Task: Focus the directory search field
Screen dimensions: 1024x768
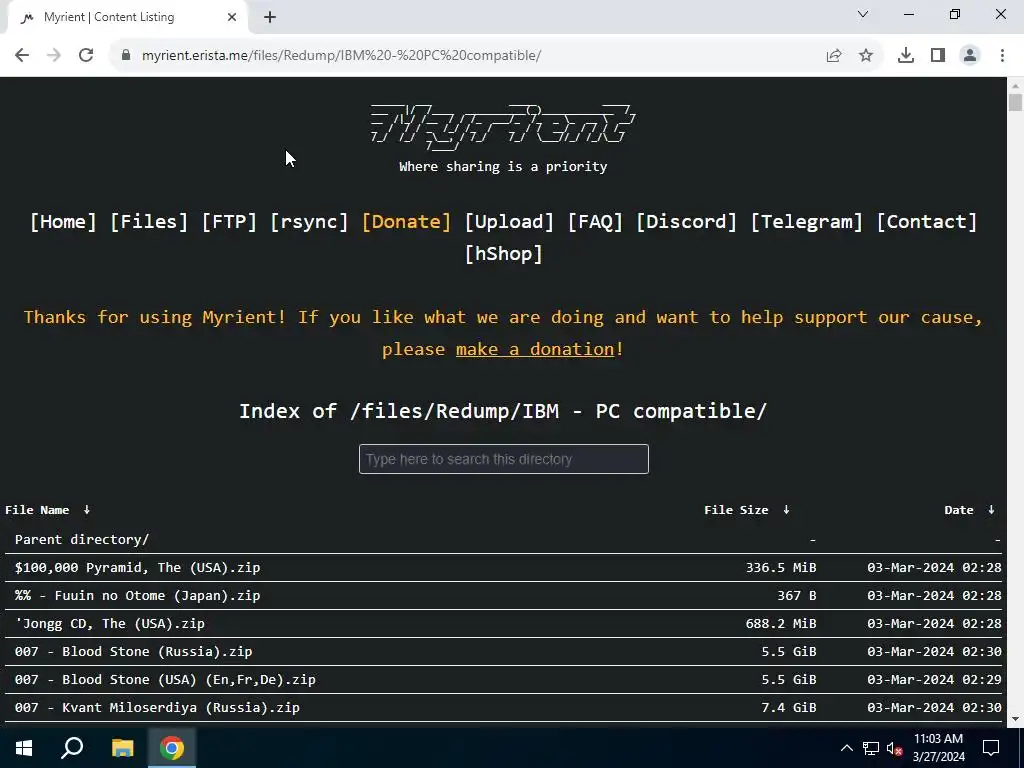Action: click(504, 459)
